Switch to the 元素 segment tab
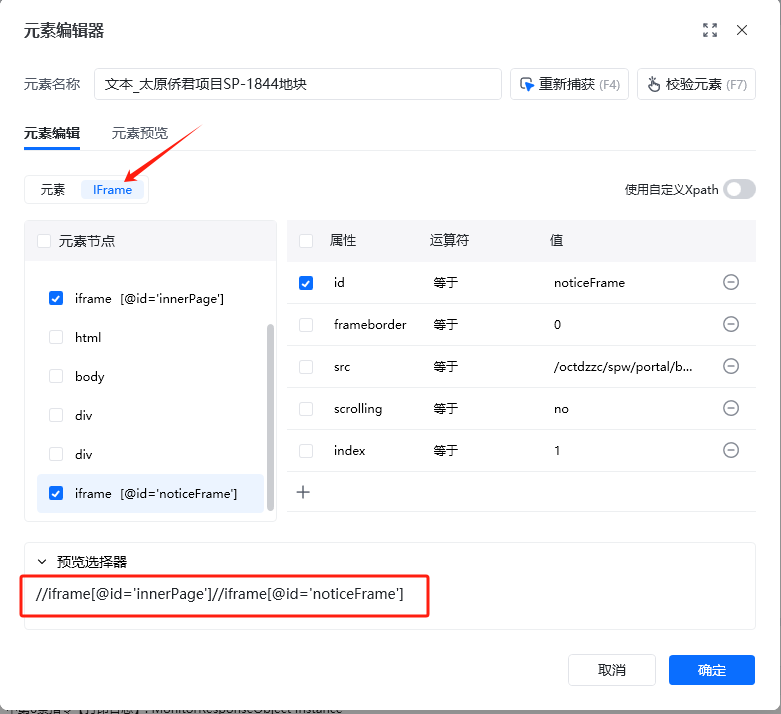Screen dimensions: 781x714 [53, 190]
